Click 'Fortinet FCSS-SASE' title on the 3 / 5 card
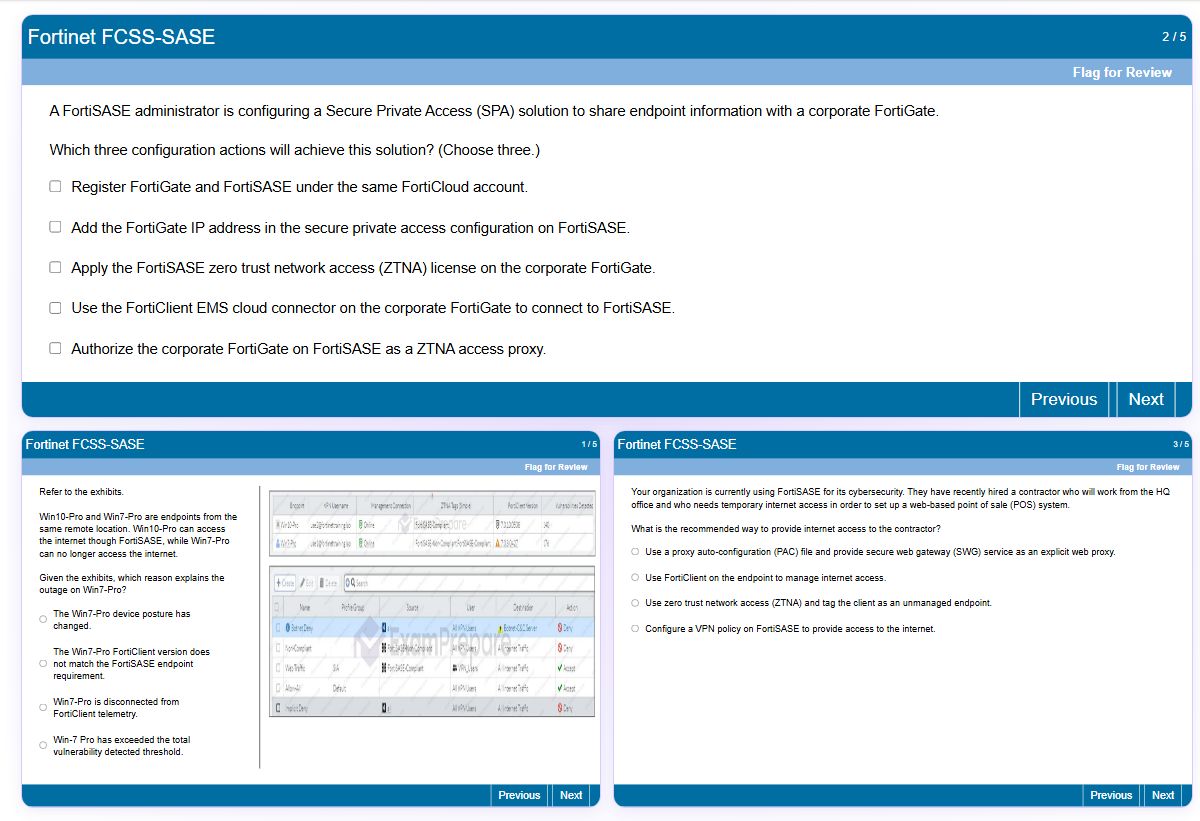The width and height of the screenshot is (1200, 821). tap(677, 444)
